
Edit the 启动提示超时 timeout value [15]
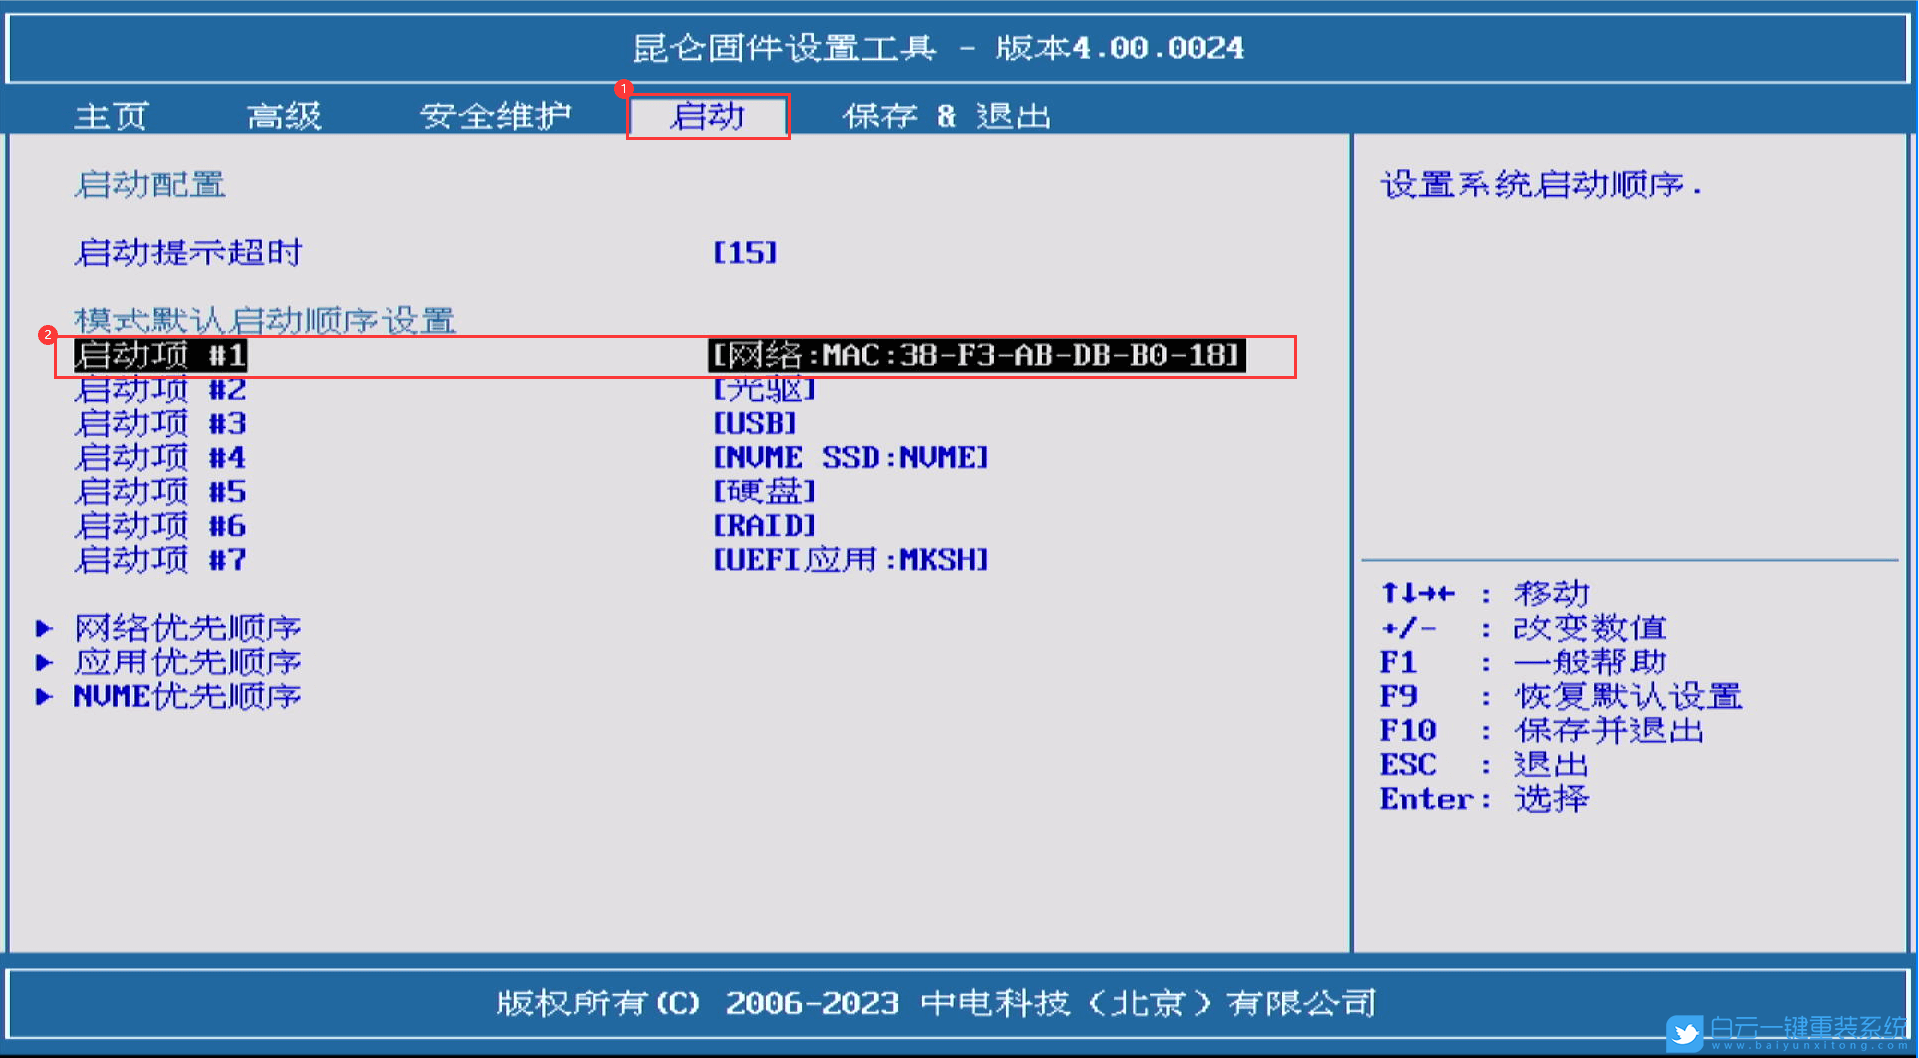click(x=744, y=253)
